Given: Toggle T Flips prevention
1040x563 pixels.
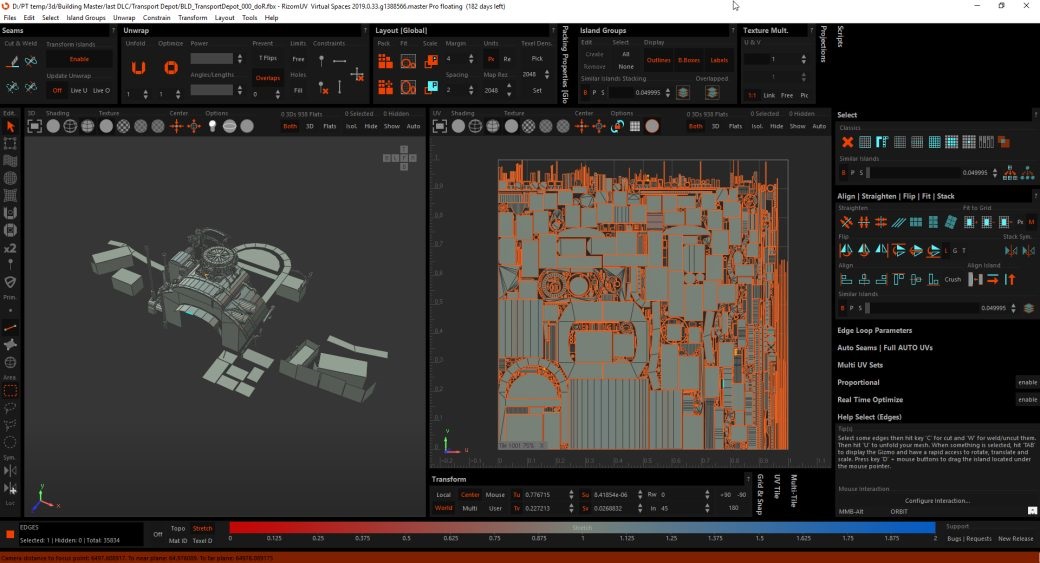Looking at the screenshot, I should pyautogui.click(x=268, y=58).
